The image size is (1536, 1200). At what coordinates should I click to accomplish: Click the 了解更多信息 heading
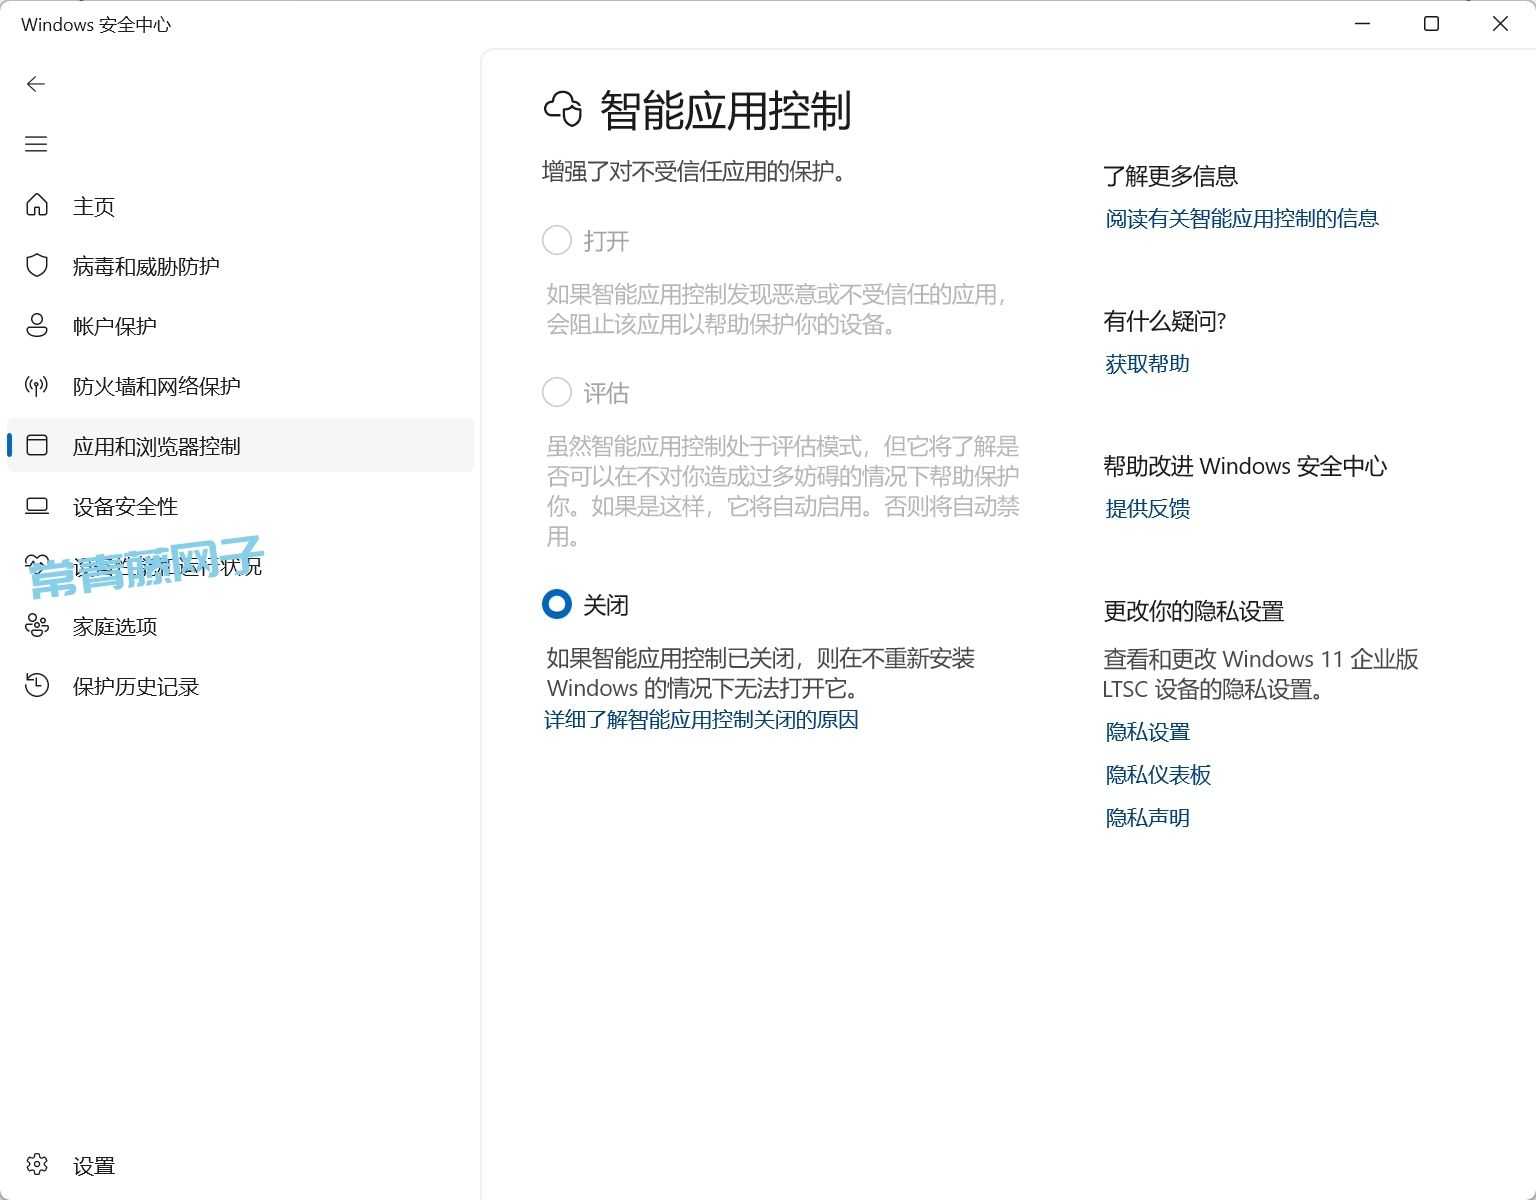coord(1170,176)
